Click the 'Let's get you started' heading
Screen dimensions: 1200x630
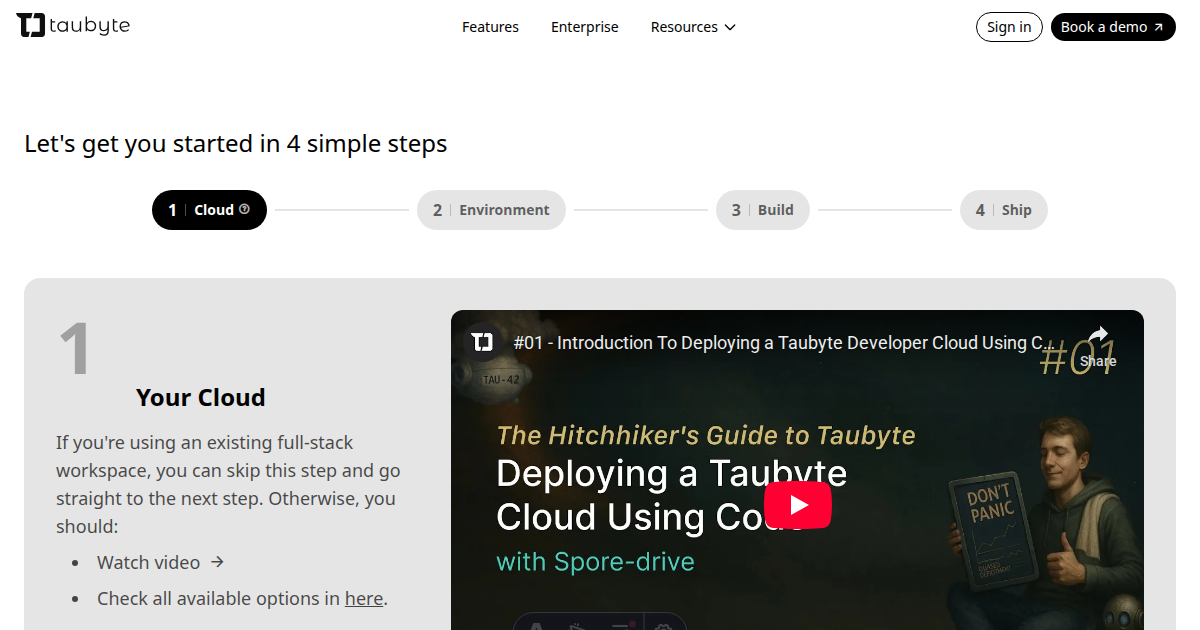(236, 144)
